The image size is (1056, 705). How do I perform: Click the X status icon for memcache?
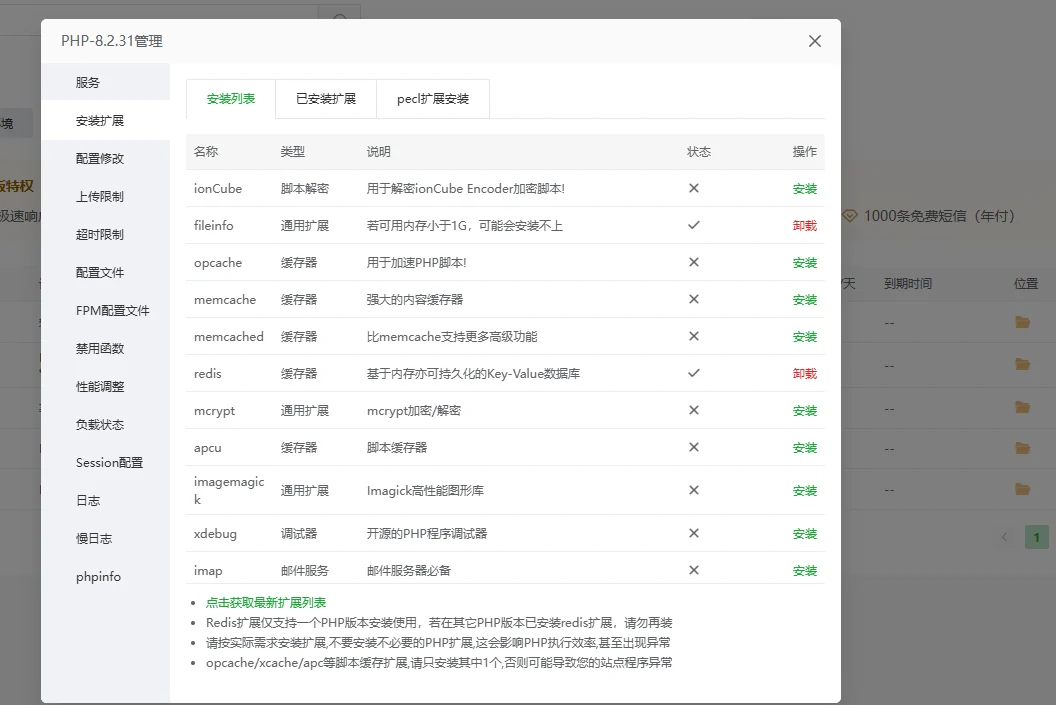[x=694, y=299]
